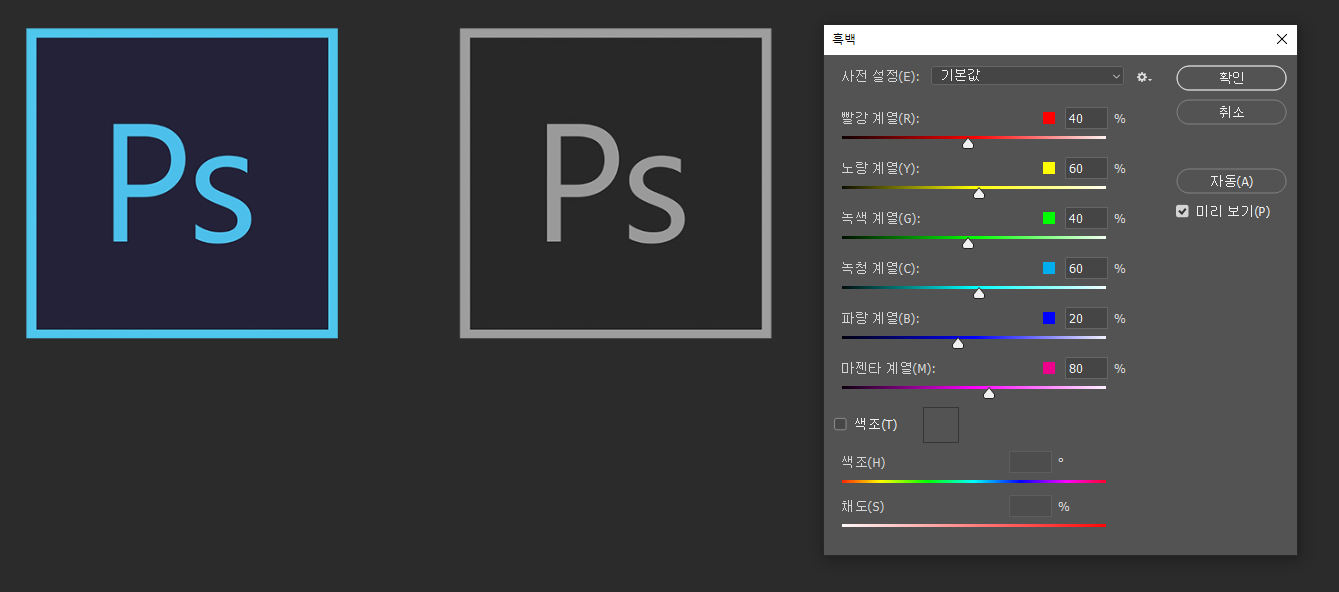
Task: Click the rainbow hue slider bar
Action: (x=974, y=481)
